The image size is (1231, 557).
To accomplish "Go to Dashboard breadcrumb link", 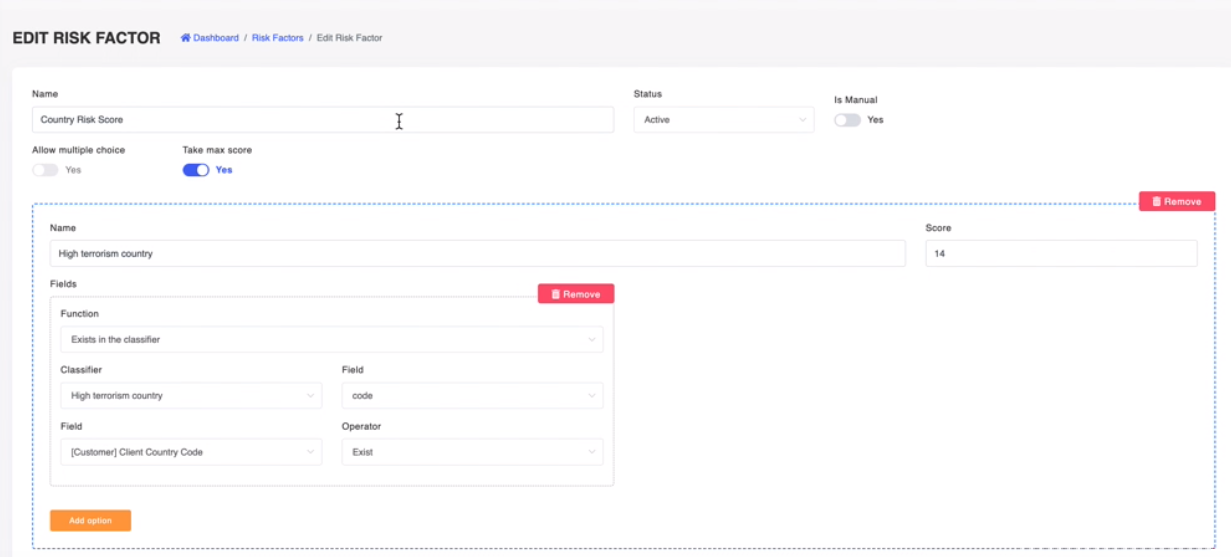I will (x=216, y=38).
